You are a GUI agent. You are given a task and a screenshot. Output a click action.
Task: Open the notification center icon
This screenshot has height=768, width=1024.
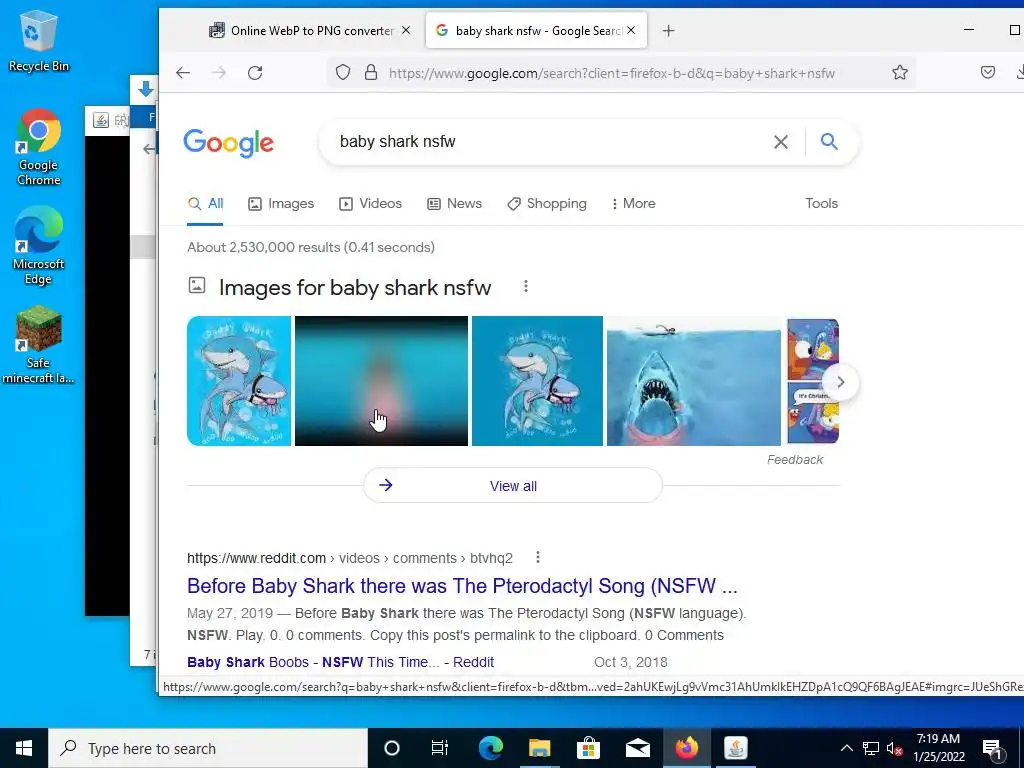(x=992, y=748)
